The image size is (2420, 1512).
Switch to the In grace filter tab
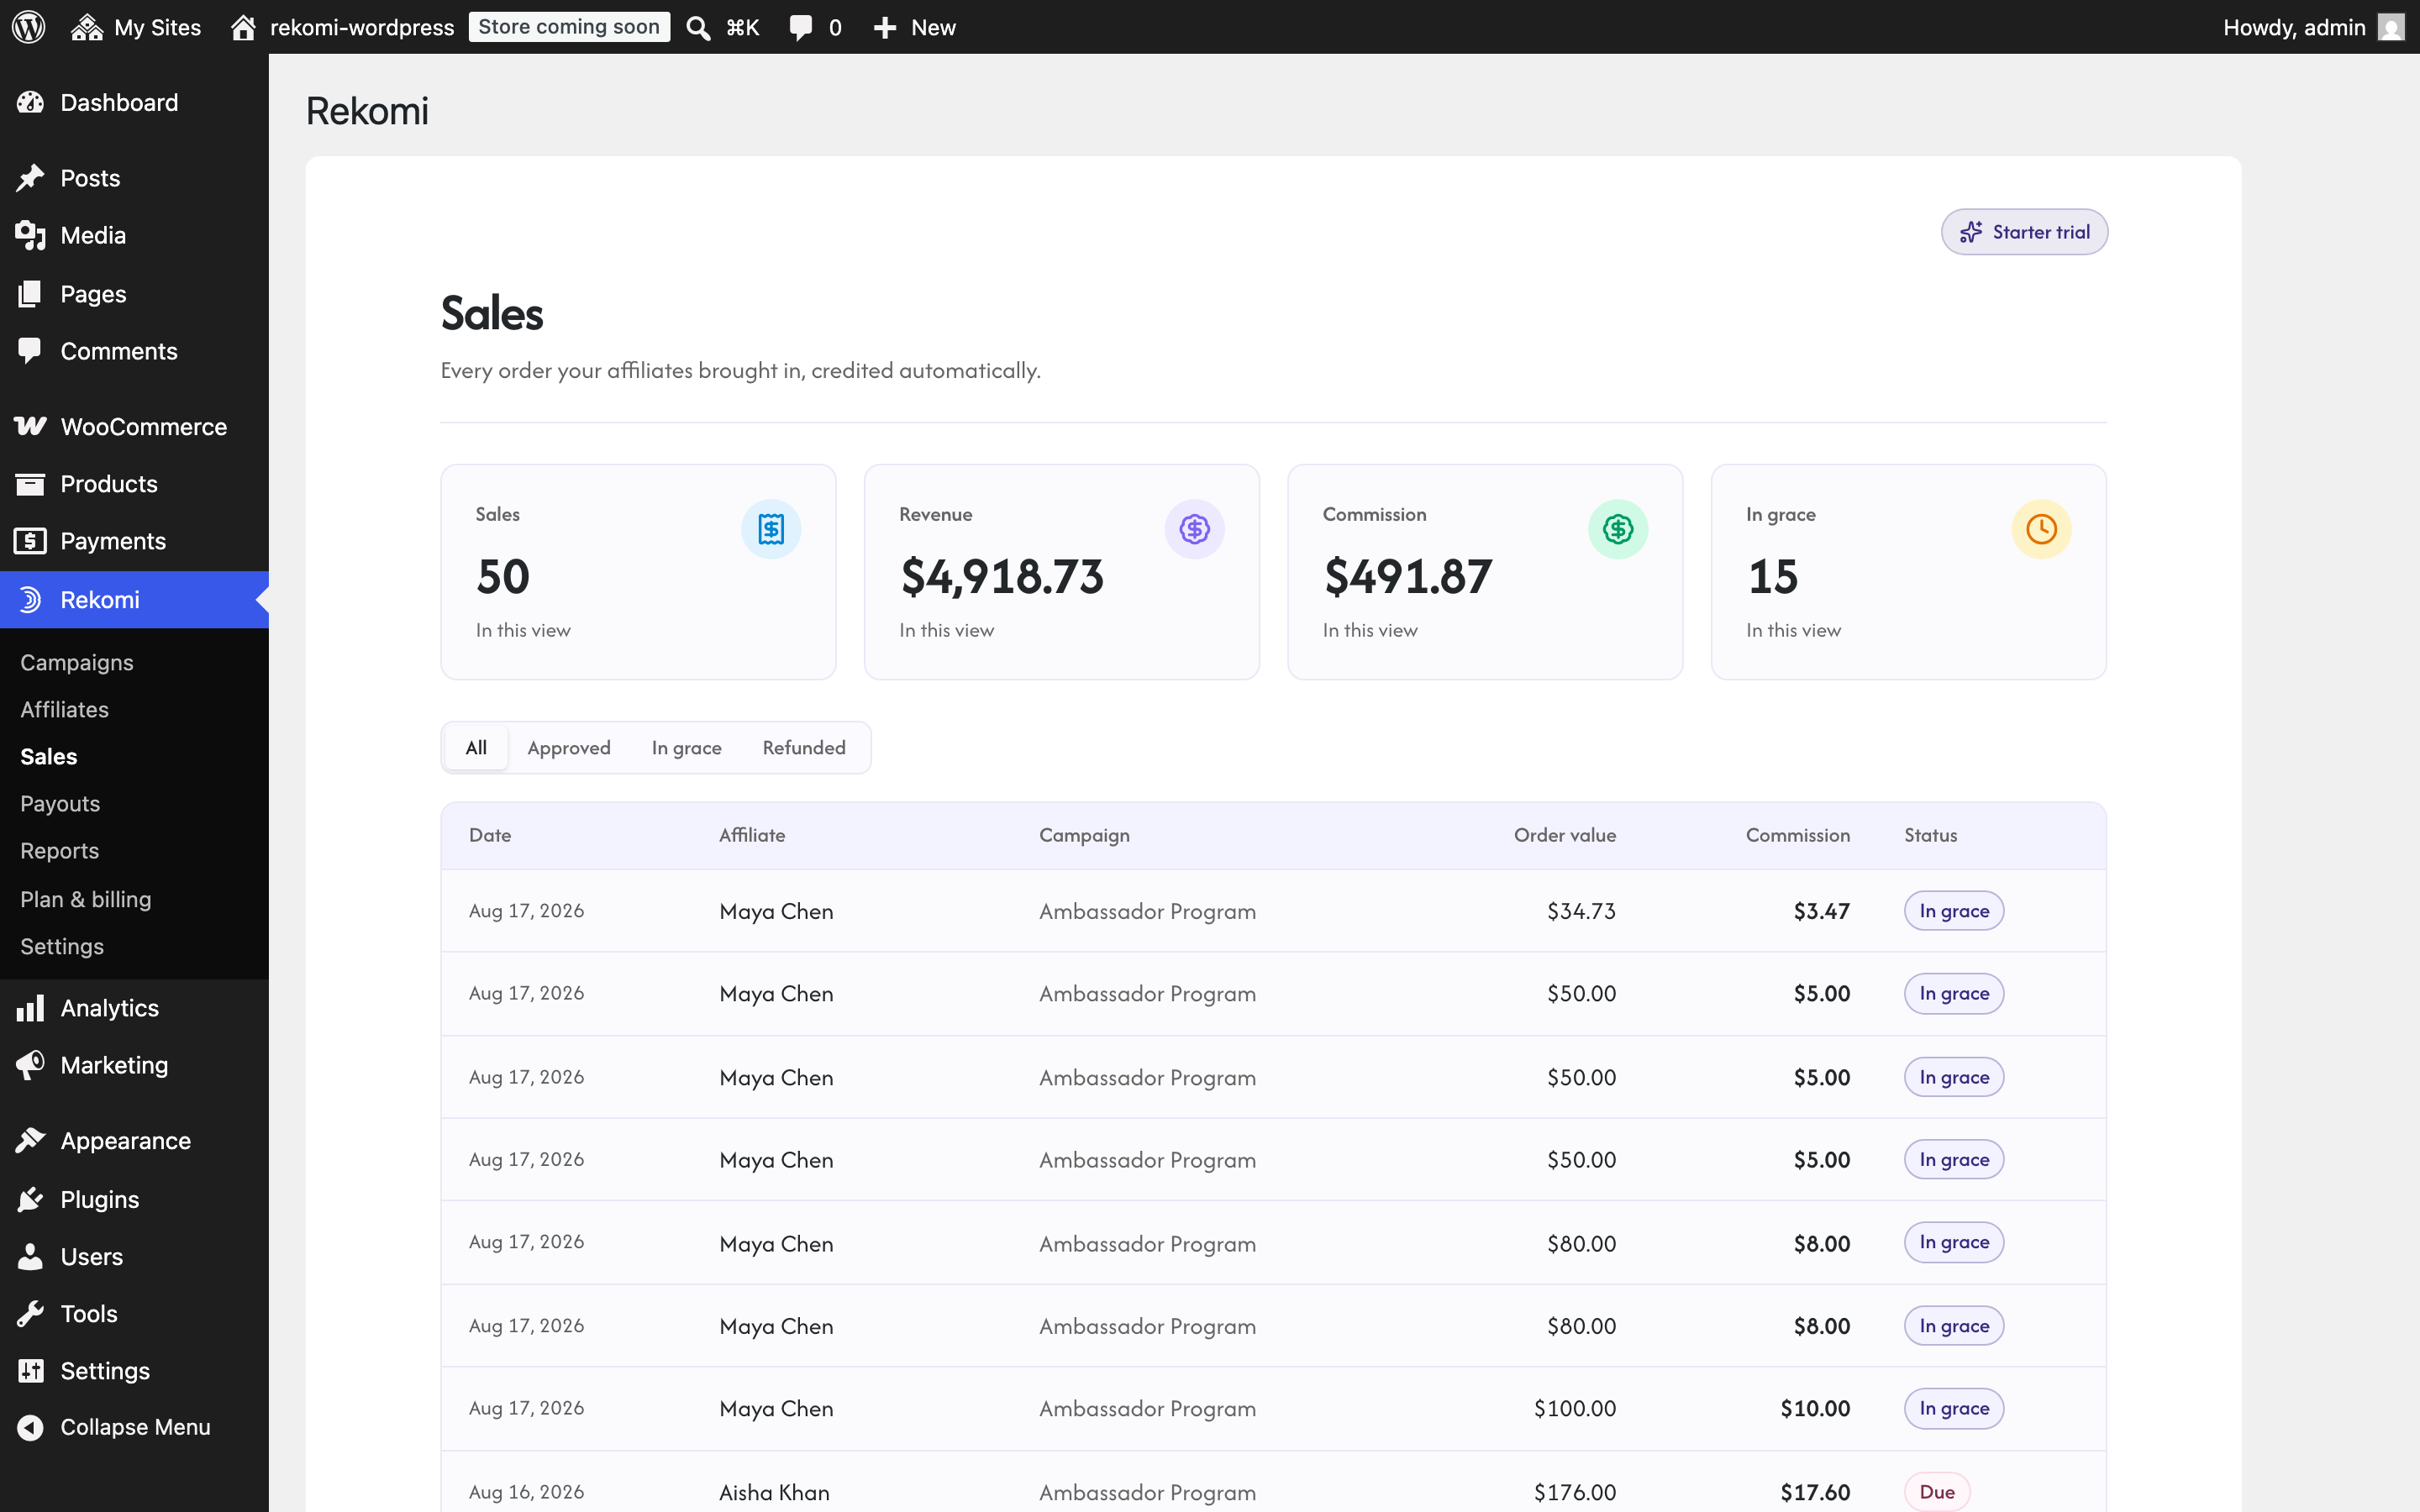pos(686,747)
